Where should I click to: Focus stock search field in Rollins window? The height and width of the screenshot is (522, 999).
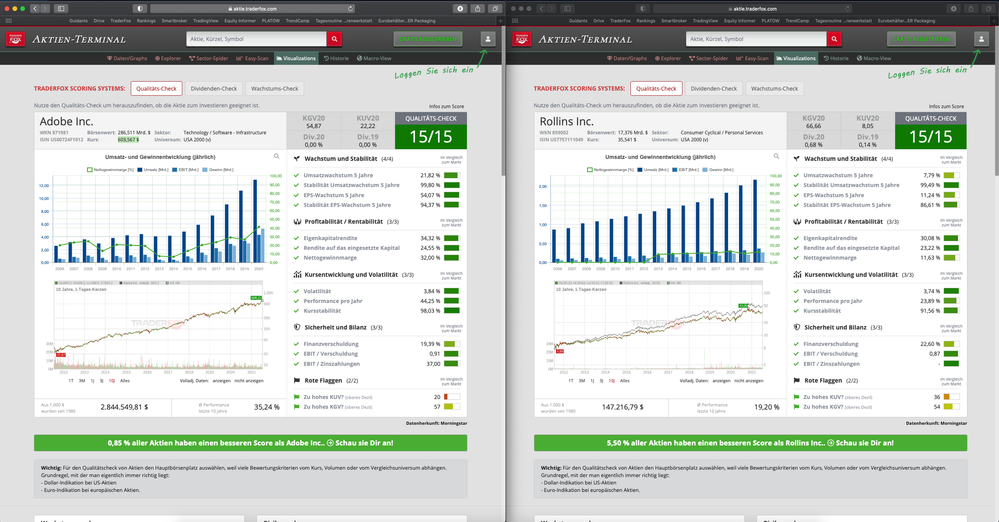tap(756, 39)
